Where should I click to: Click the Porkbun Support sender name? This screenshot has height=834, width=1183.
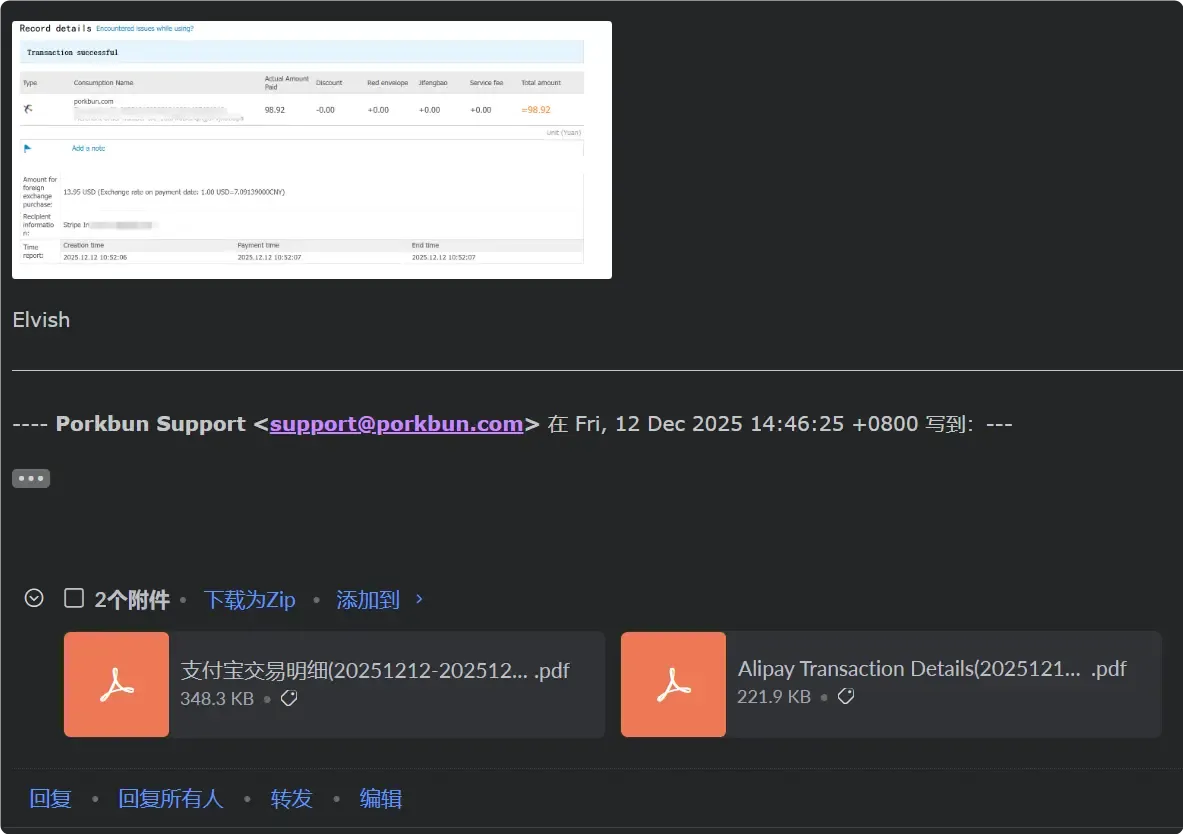(150, 424)
